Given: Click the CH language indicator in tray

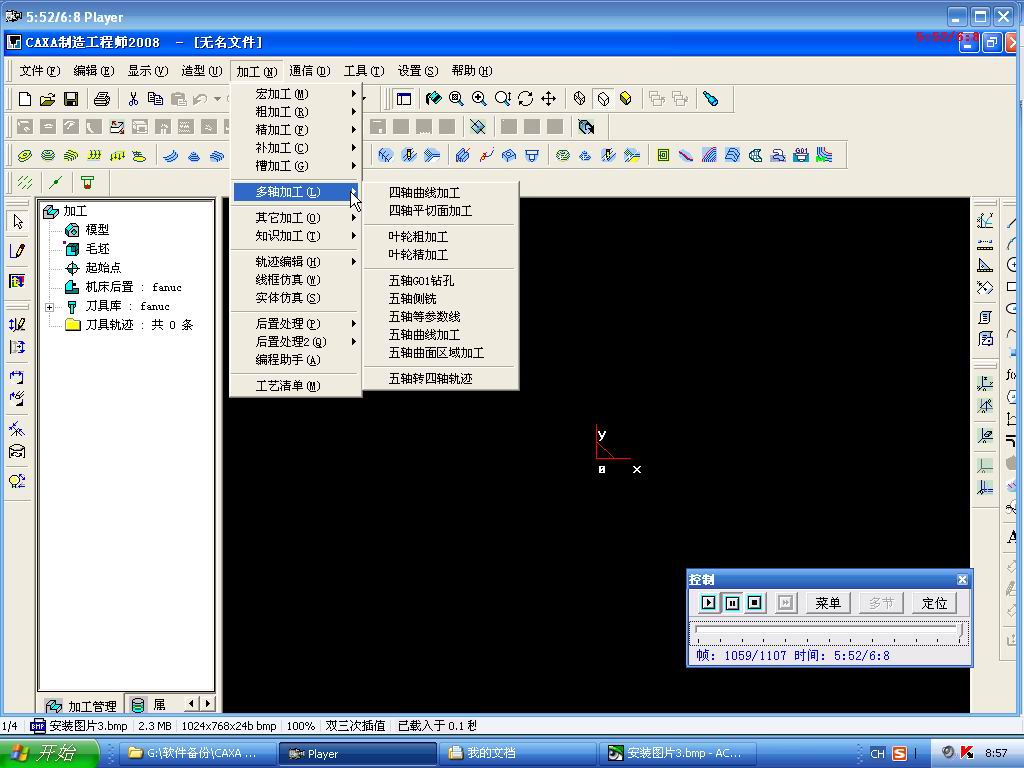Looking at the screenshot, I should pos(877,753).
